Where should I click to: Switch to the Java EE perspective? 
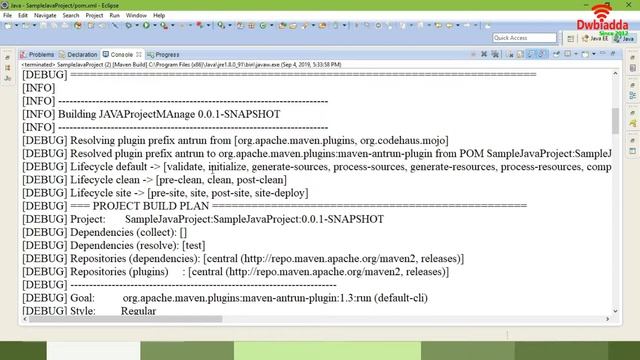point(596,38)
